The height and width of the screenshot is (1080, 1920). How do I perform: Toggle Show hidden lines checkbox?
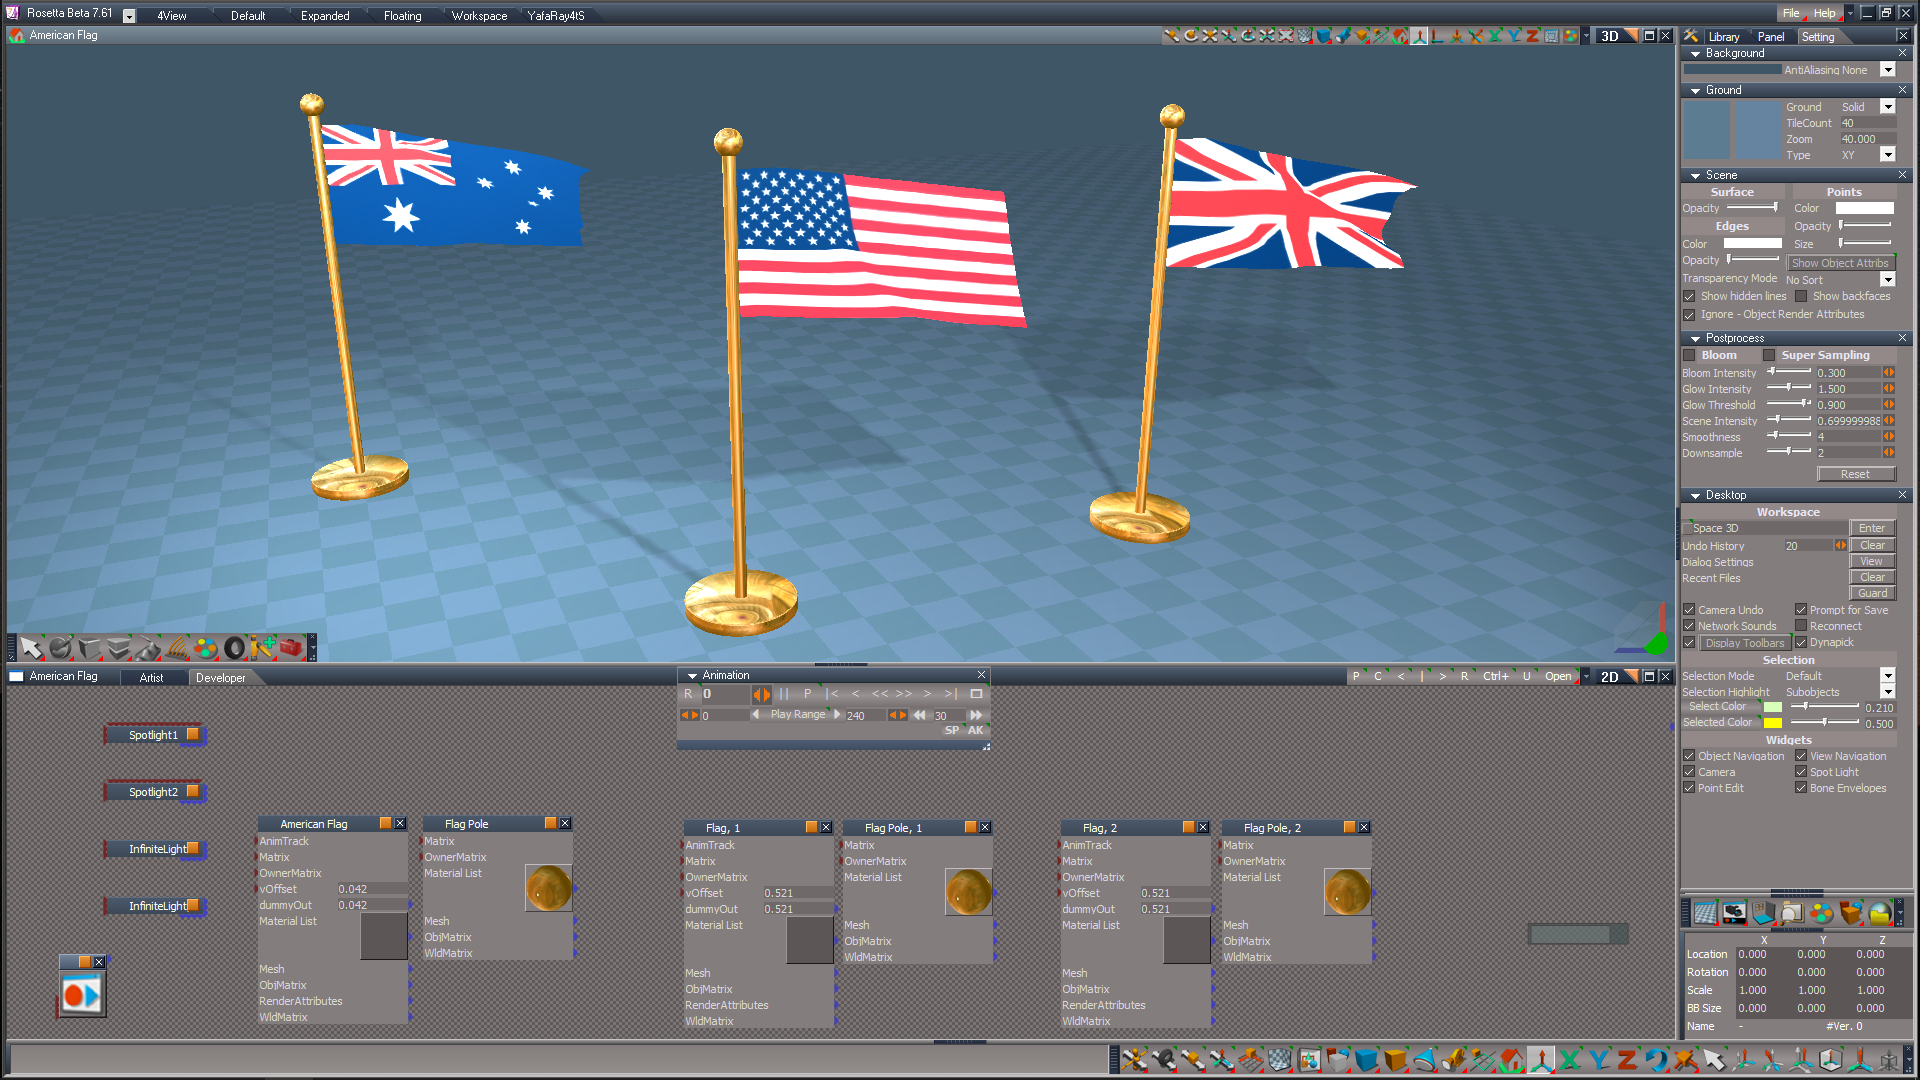1689,296
